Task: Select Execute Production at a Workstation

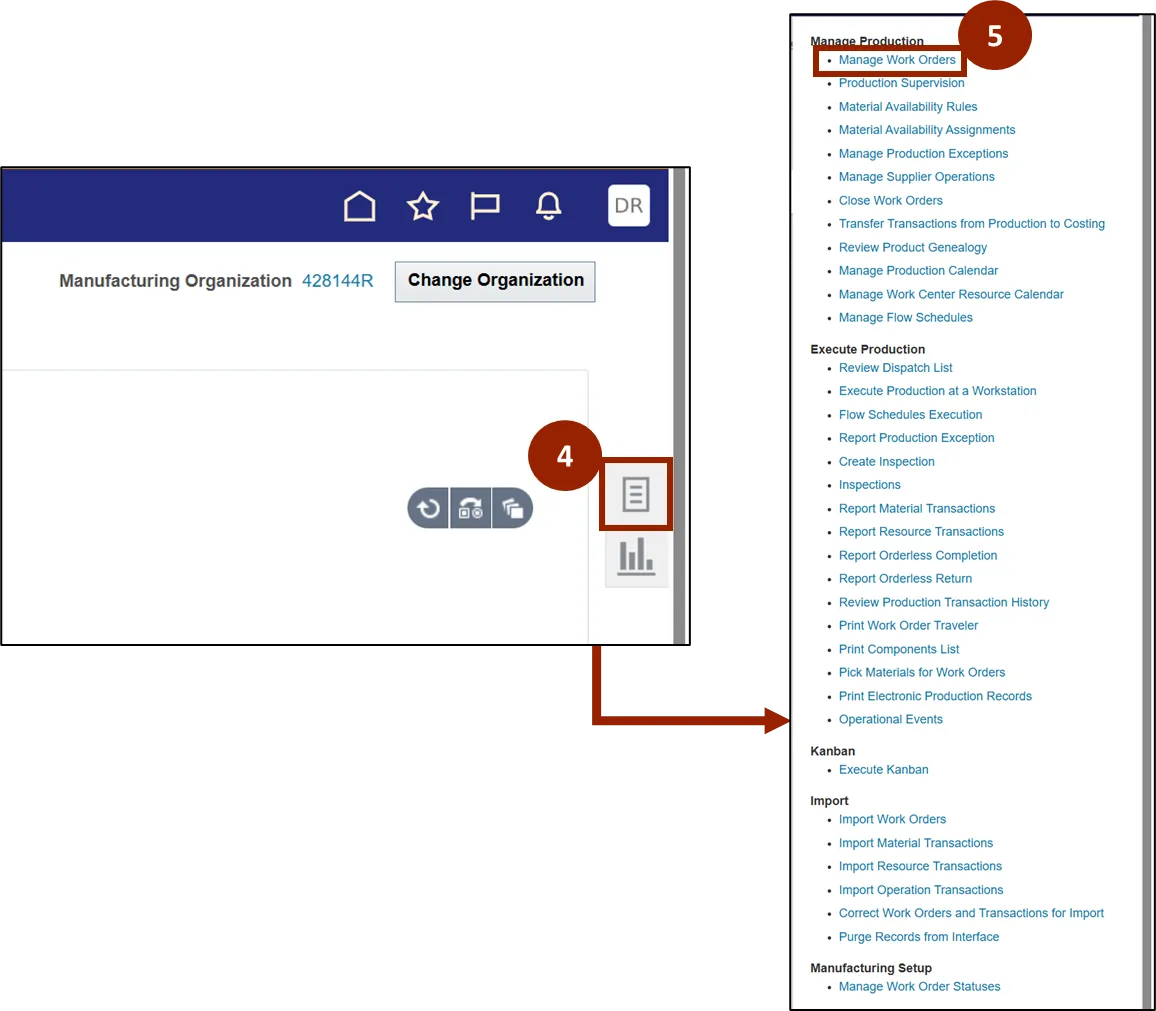Action: 937,391
